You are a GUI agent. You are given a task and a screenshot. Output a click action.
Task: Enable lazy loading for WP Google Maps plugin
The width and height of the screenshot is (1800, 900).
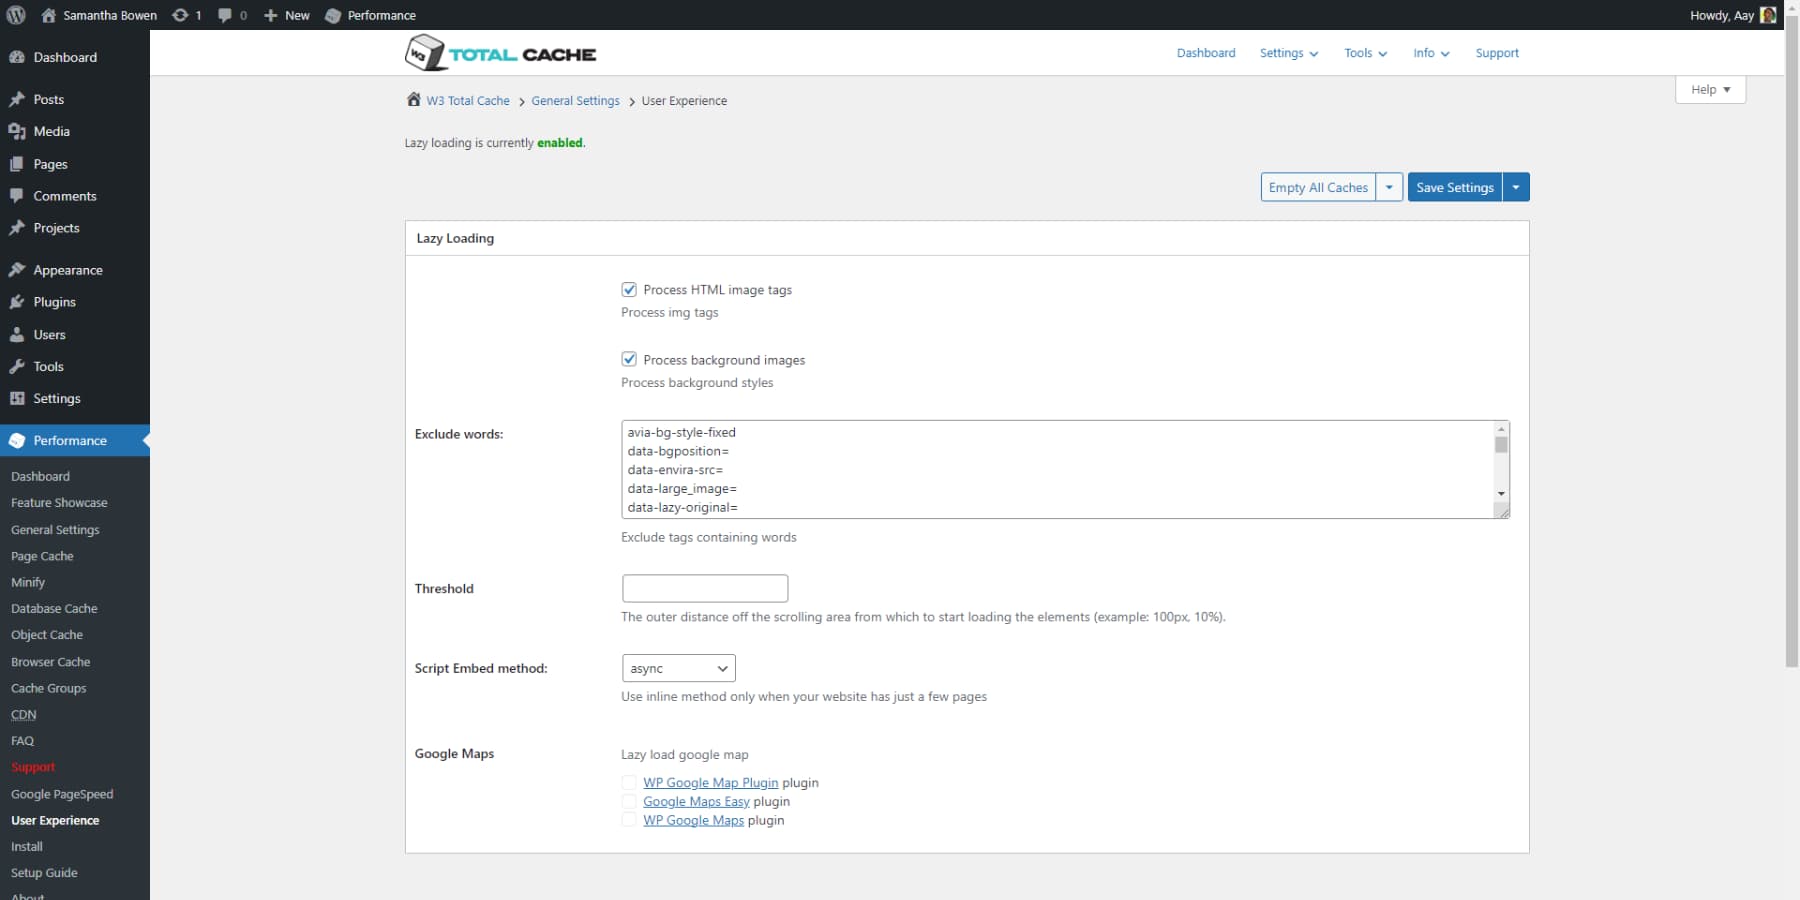pos(630,819)
